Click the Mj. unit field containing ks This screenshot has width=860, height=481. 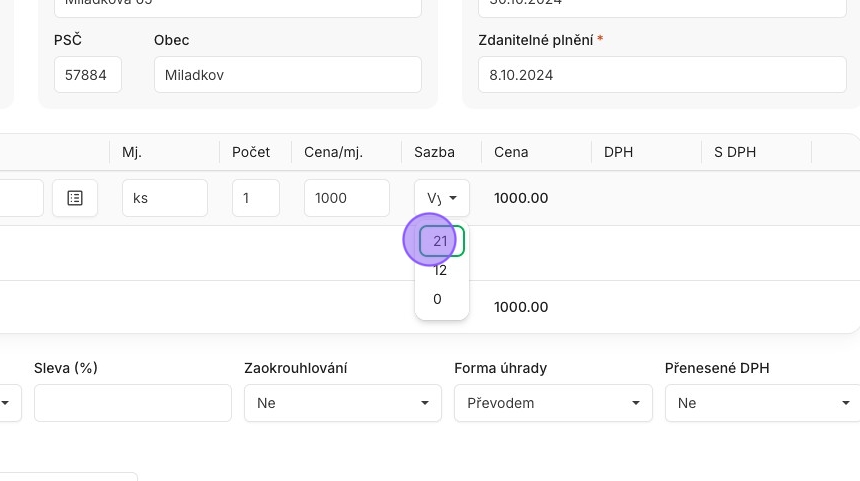click(165, 198)
